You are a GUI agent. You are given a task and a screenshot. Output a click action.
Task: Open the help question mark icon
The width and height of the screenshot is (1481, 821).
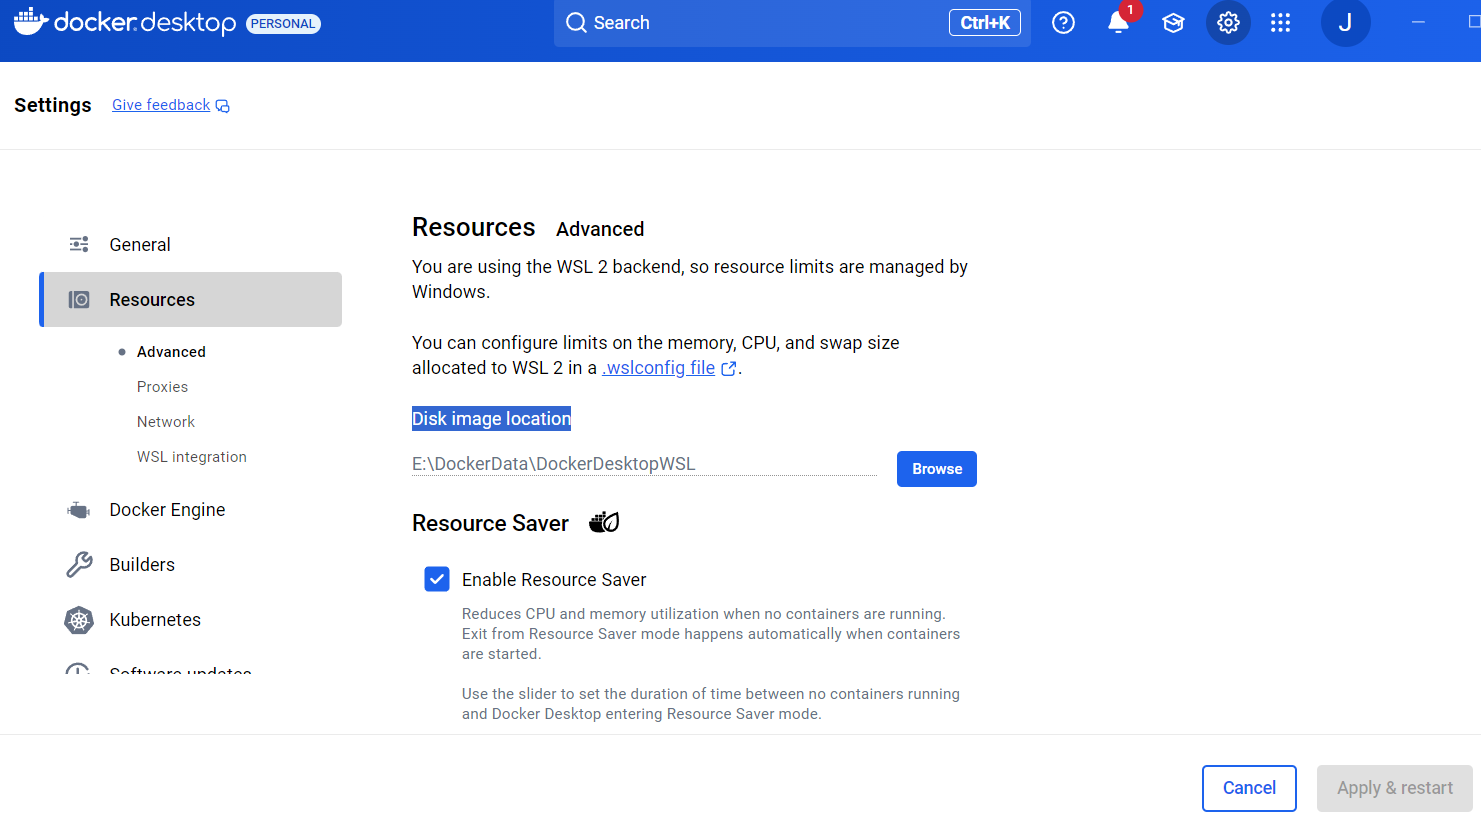(x=1063, y=23)
